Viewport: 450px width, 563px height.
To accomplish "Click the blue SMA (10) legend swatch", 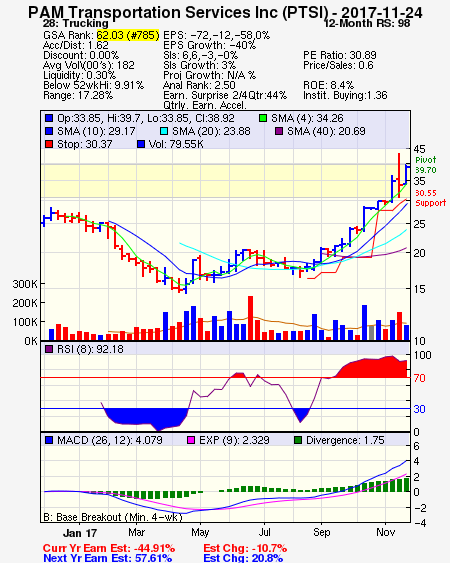I will pos(49,131).
